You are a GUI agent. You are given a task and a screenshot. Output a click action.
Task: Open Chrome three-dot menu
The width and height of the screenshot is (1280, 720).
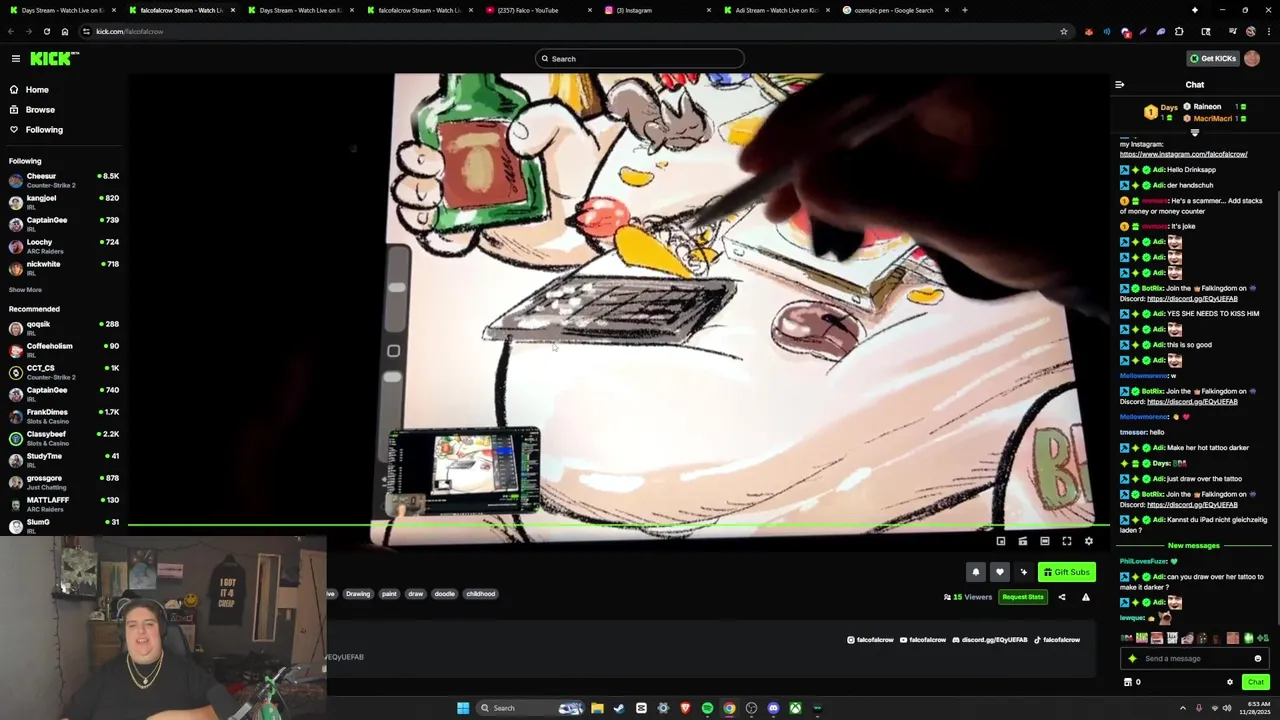coord(1267,31)
